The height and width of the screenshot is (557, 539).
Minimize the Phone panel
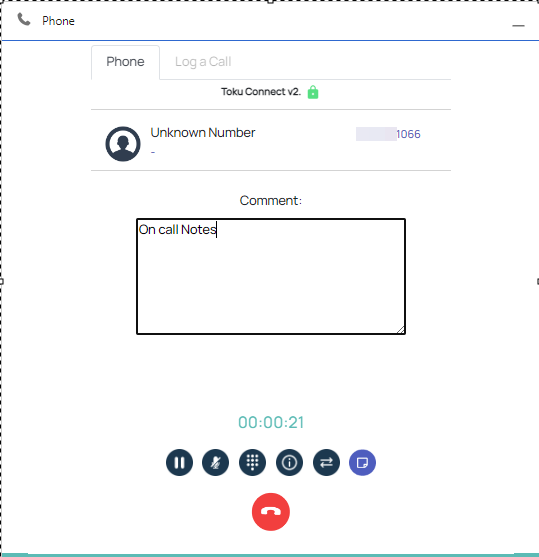pos(518,26)
